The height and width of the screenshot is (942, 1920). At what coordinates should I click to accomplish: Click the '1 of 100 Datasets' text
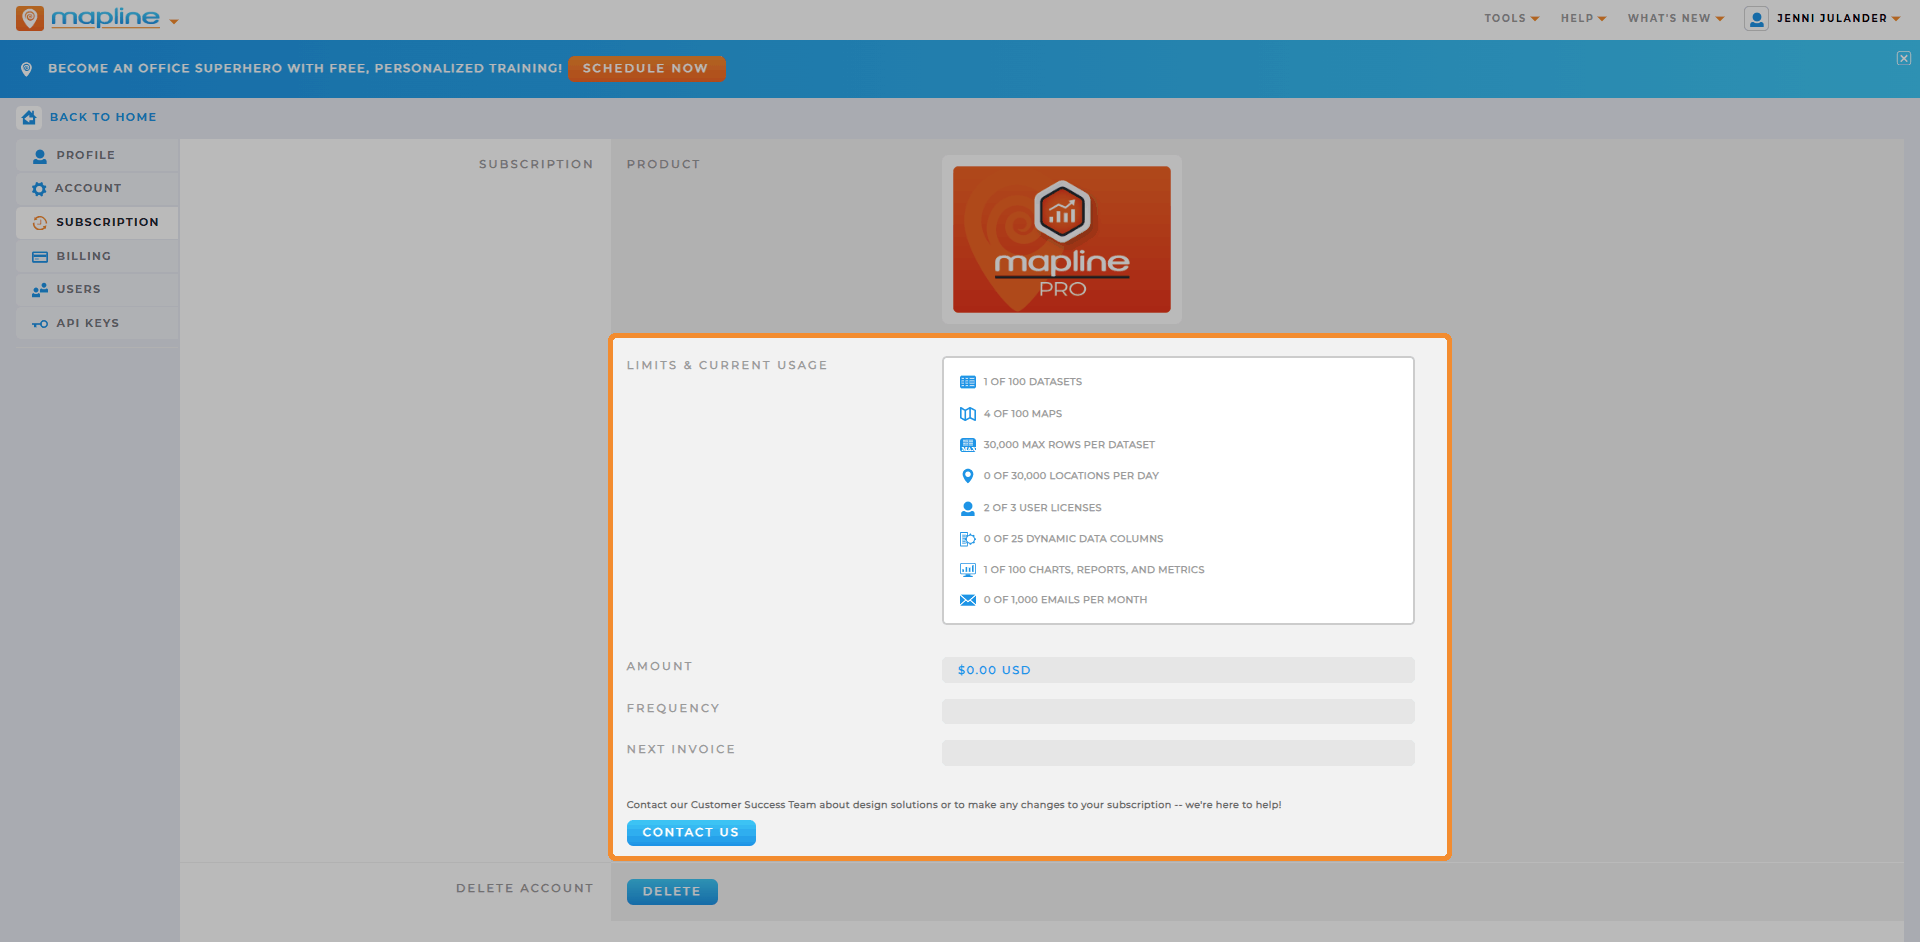(1033, 382)
